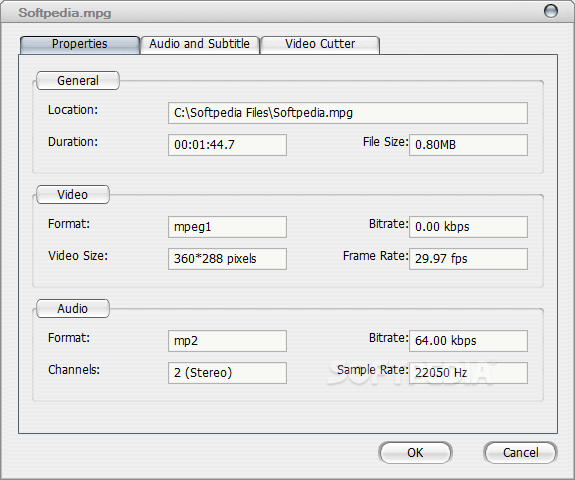The height and width of the screenshot is (480, 575).
Task: Dismiss the dialog with Cancel
Action: tap(520, 453)
